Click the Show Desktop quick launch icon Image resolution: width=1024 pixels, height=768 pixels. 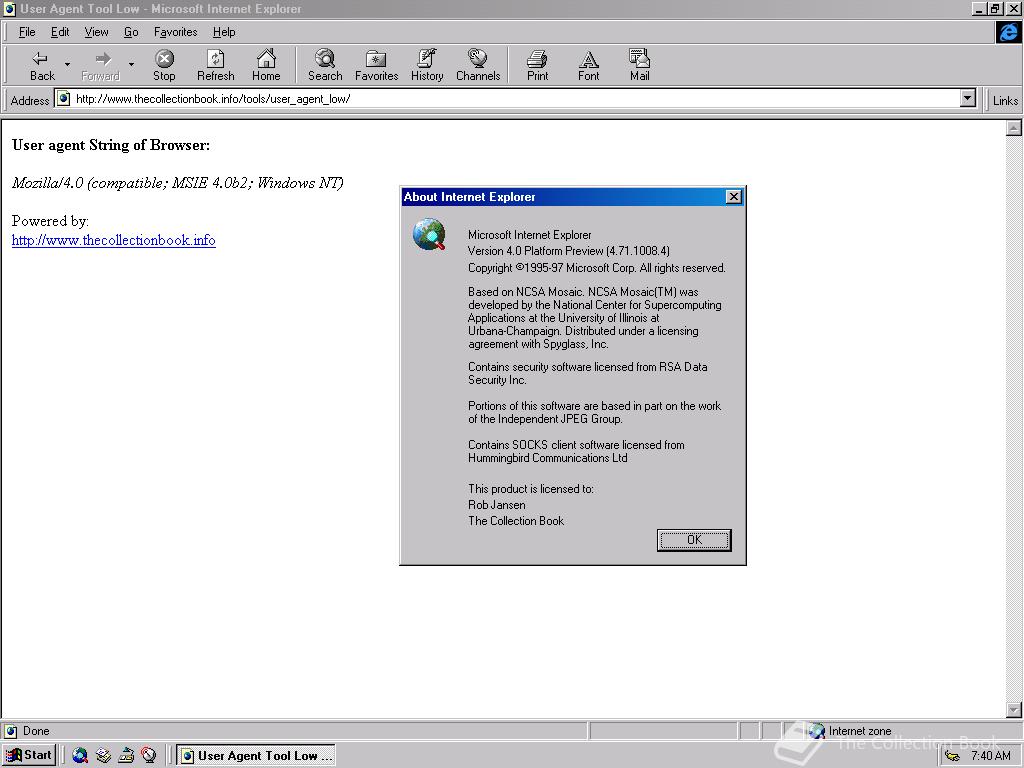126,756
